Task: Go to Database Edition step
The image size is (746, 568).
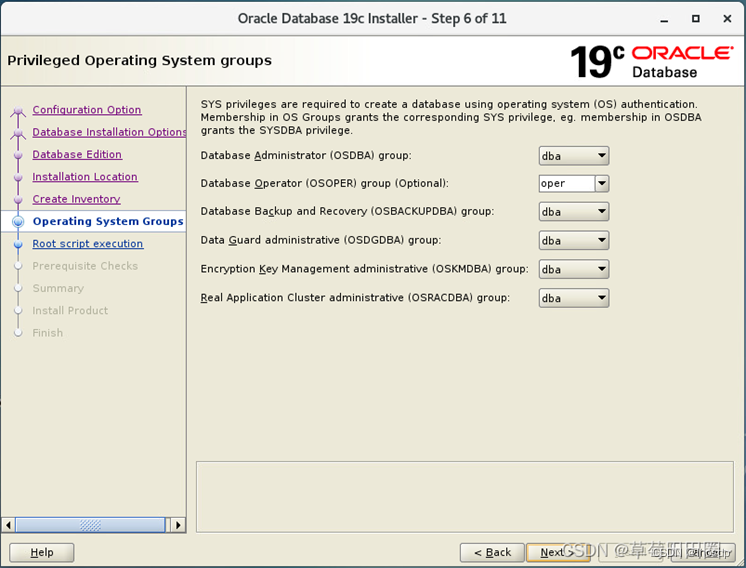Action: (77, 155)
